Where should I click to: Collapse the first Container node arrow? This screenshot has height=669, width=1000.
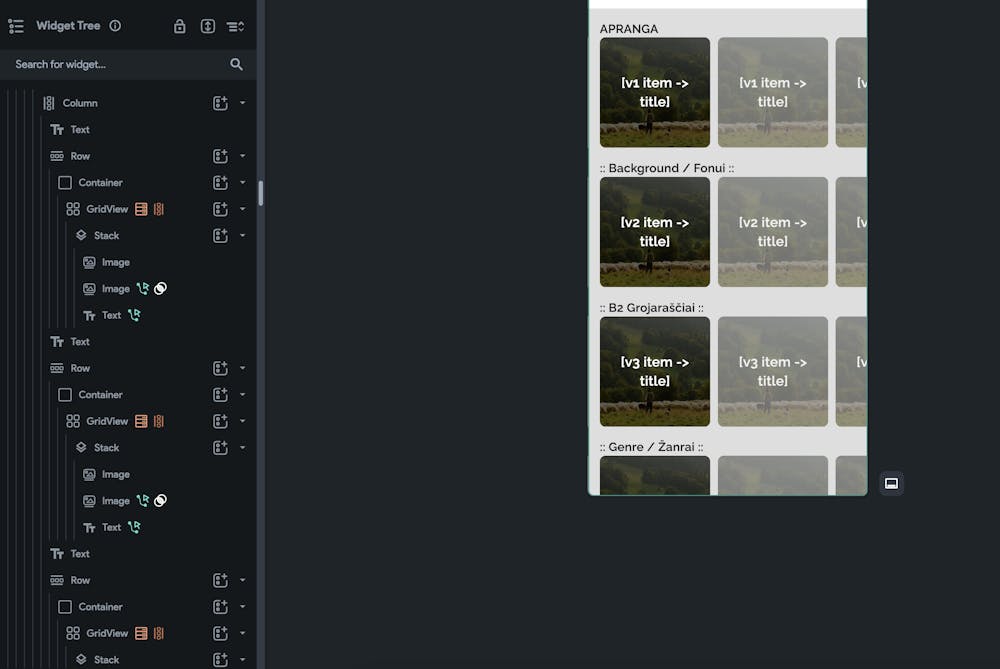click(x=242, y=182)
